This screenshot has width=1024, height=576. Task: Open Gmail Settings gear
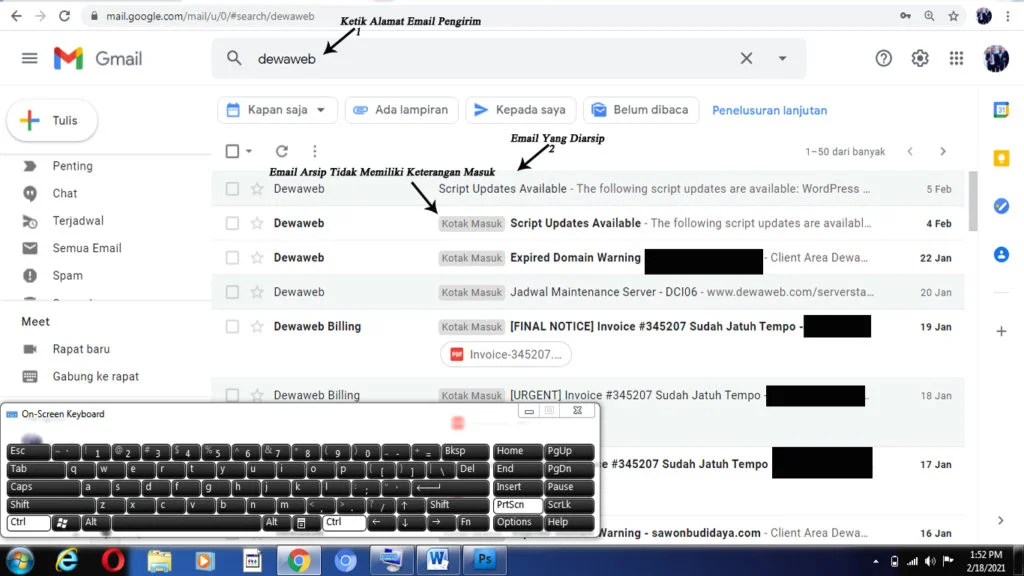coord(920,58)
